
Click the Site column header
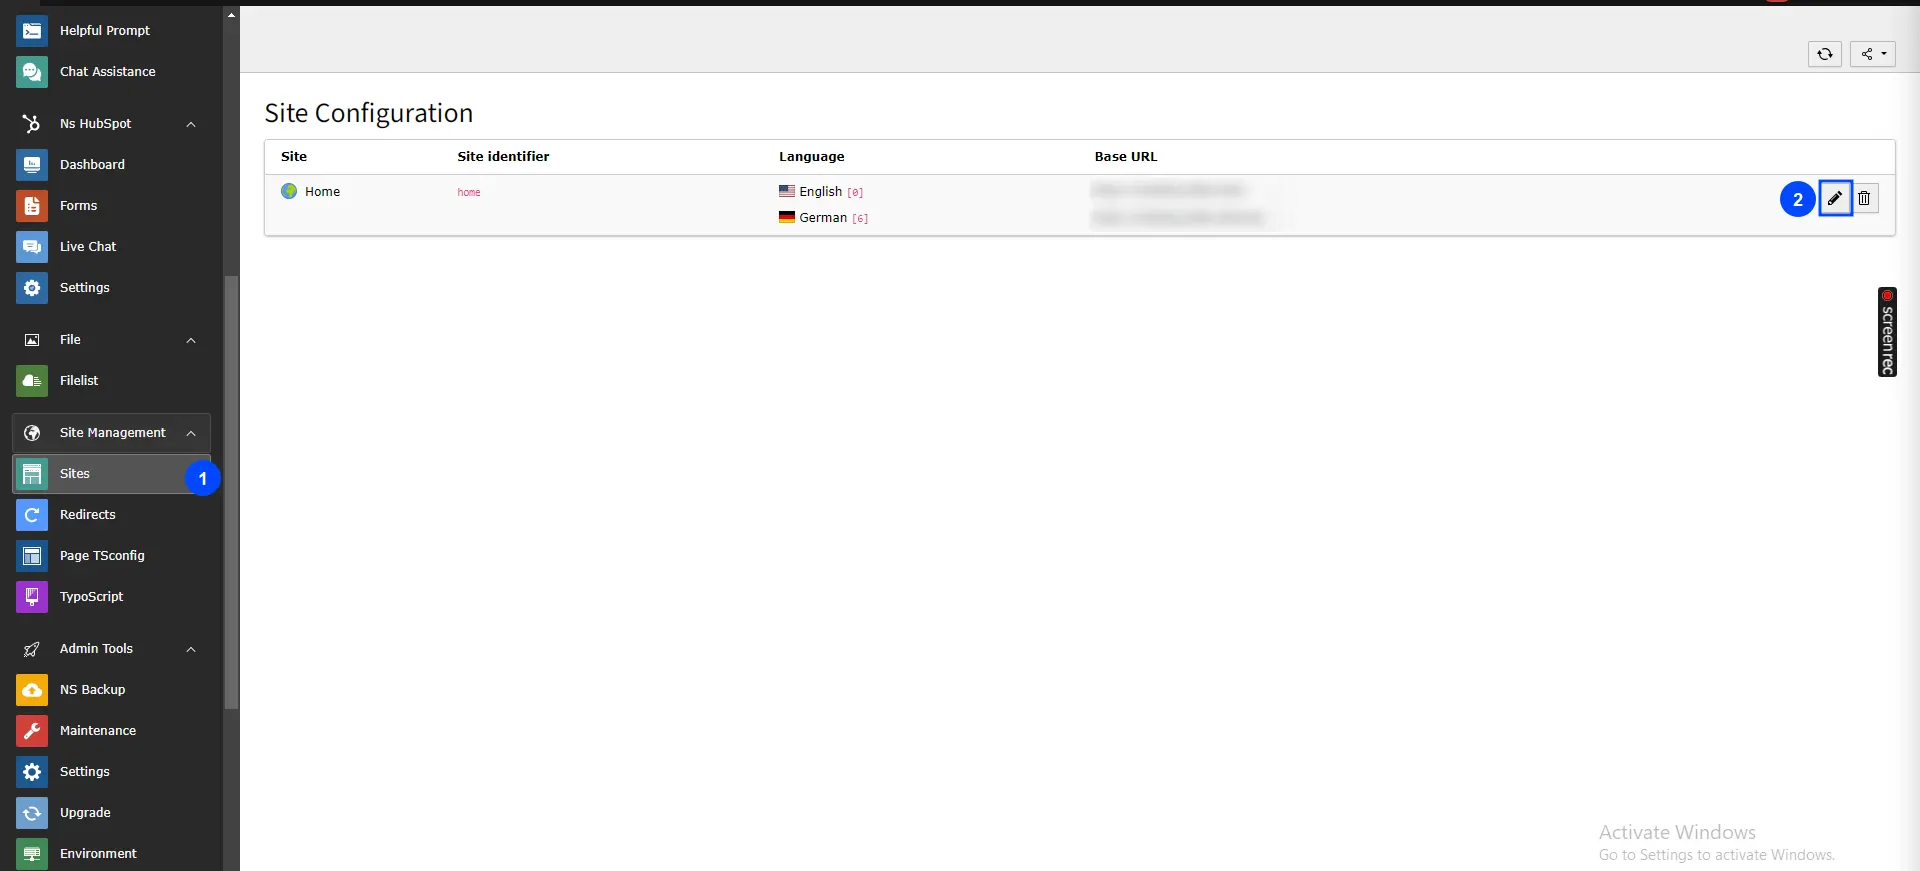coord(294,157)
